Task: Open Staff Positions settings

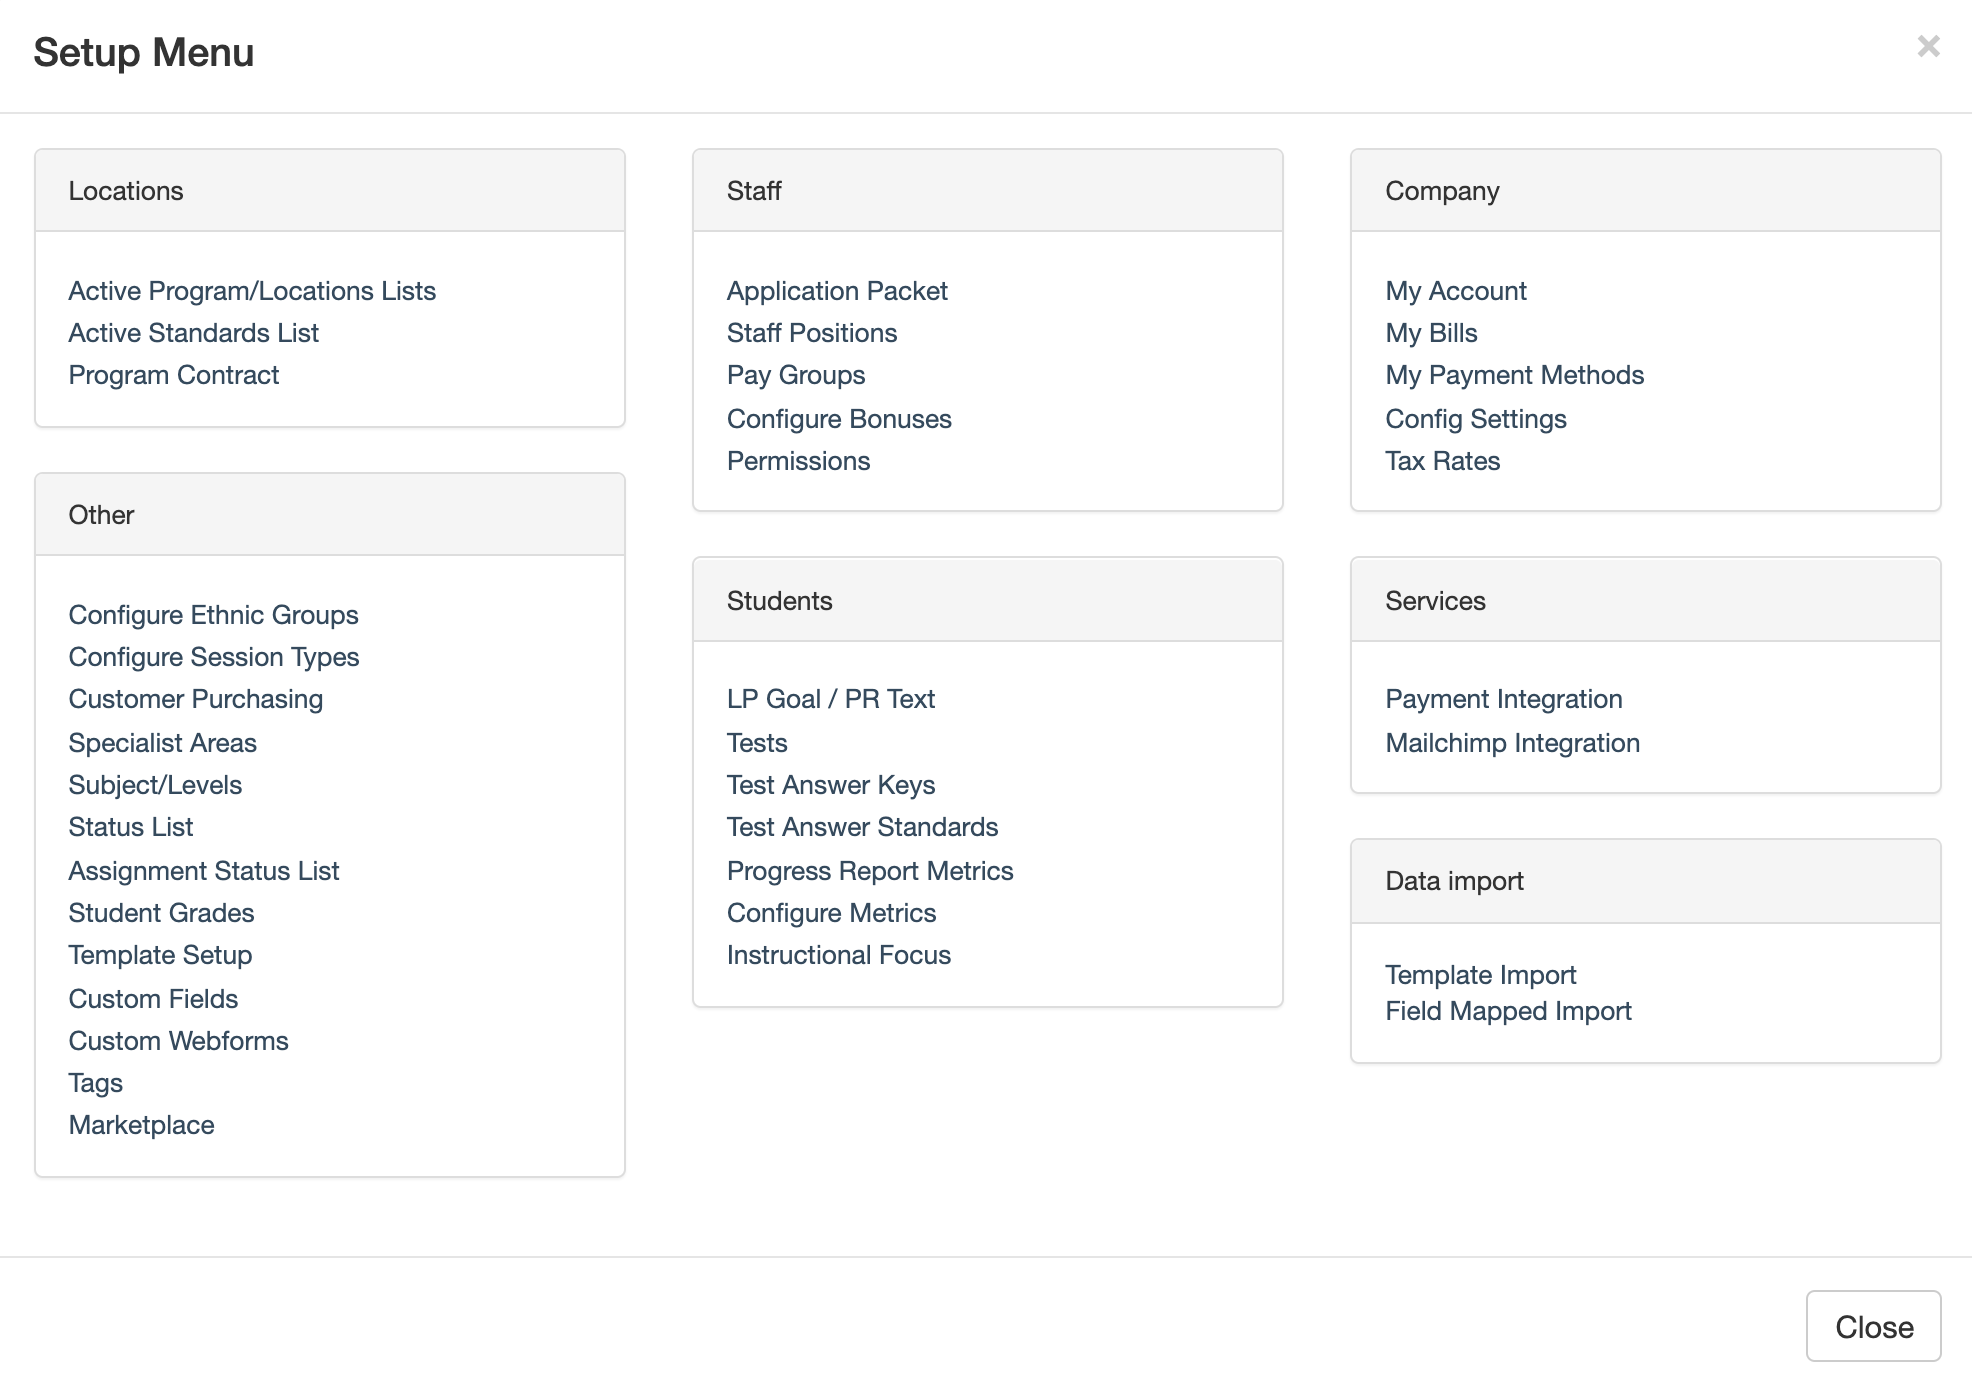Action: (x=811, y=333)
